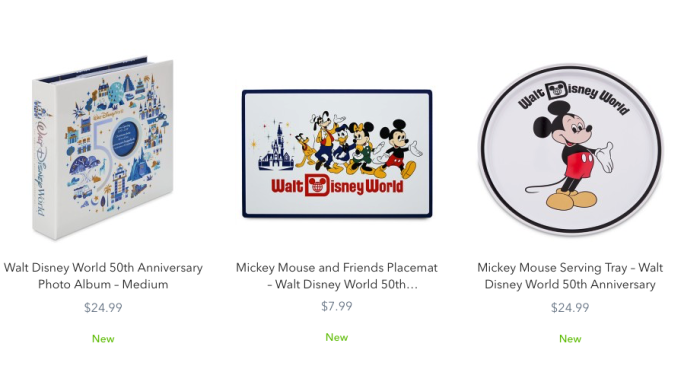The height and width of the screenshot is (388, 700).
Task: Click the New label under the Placemat
Action: [337, 338]
